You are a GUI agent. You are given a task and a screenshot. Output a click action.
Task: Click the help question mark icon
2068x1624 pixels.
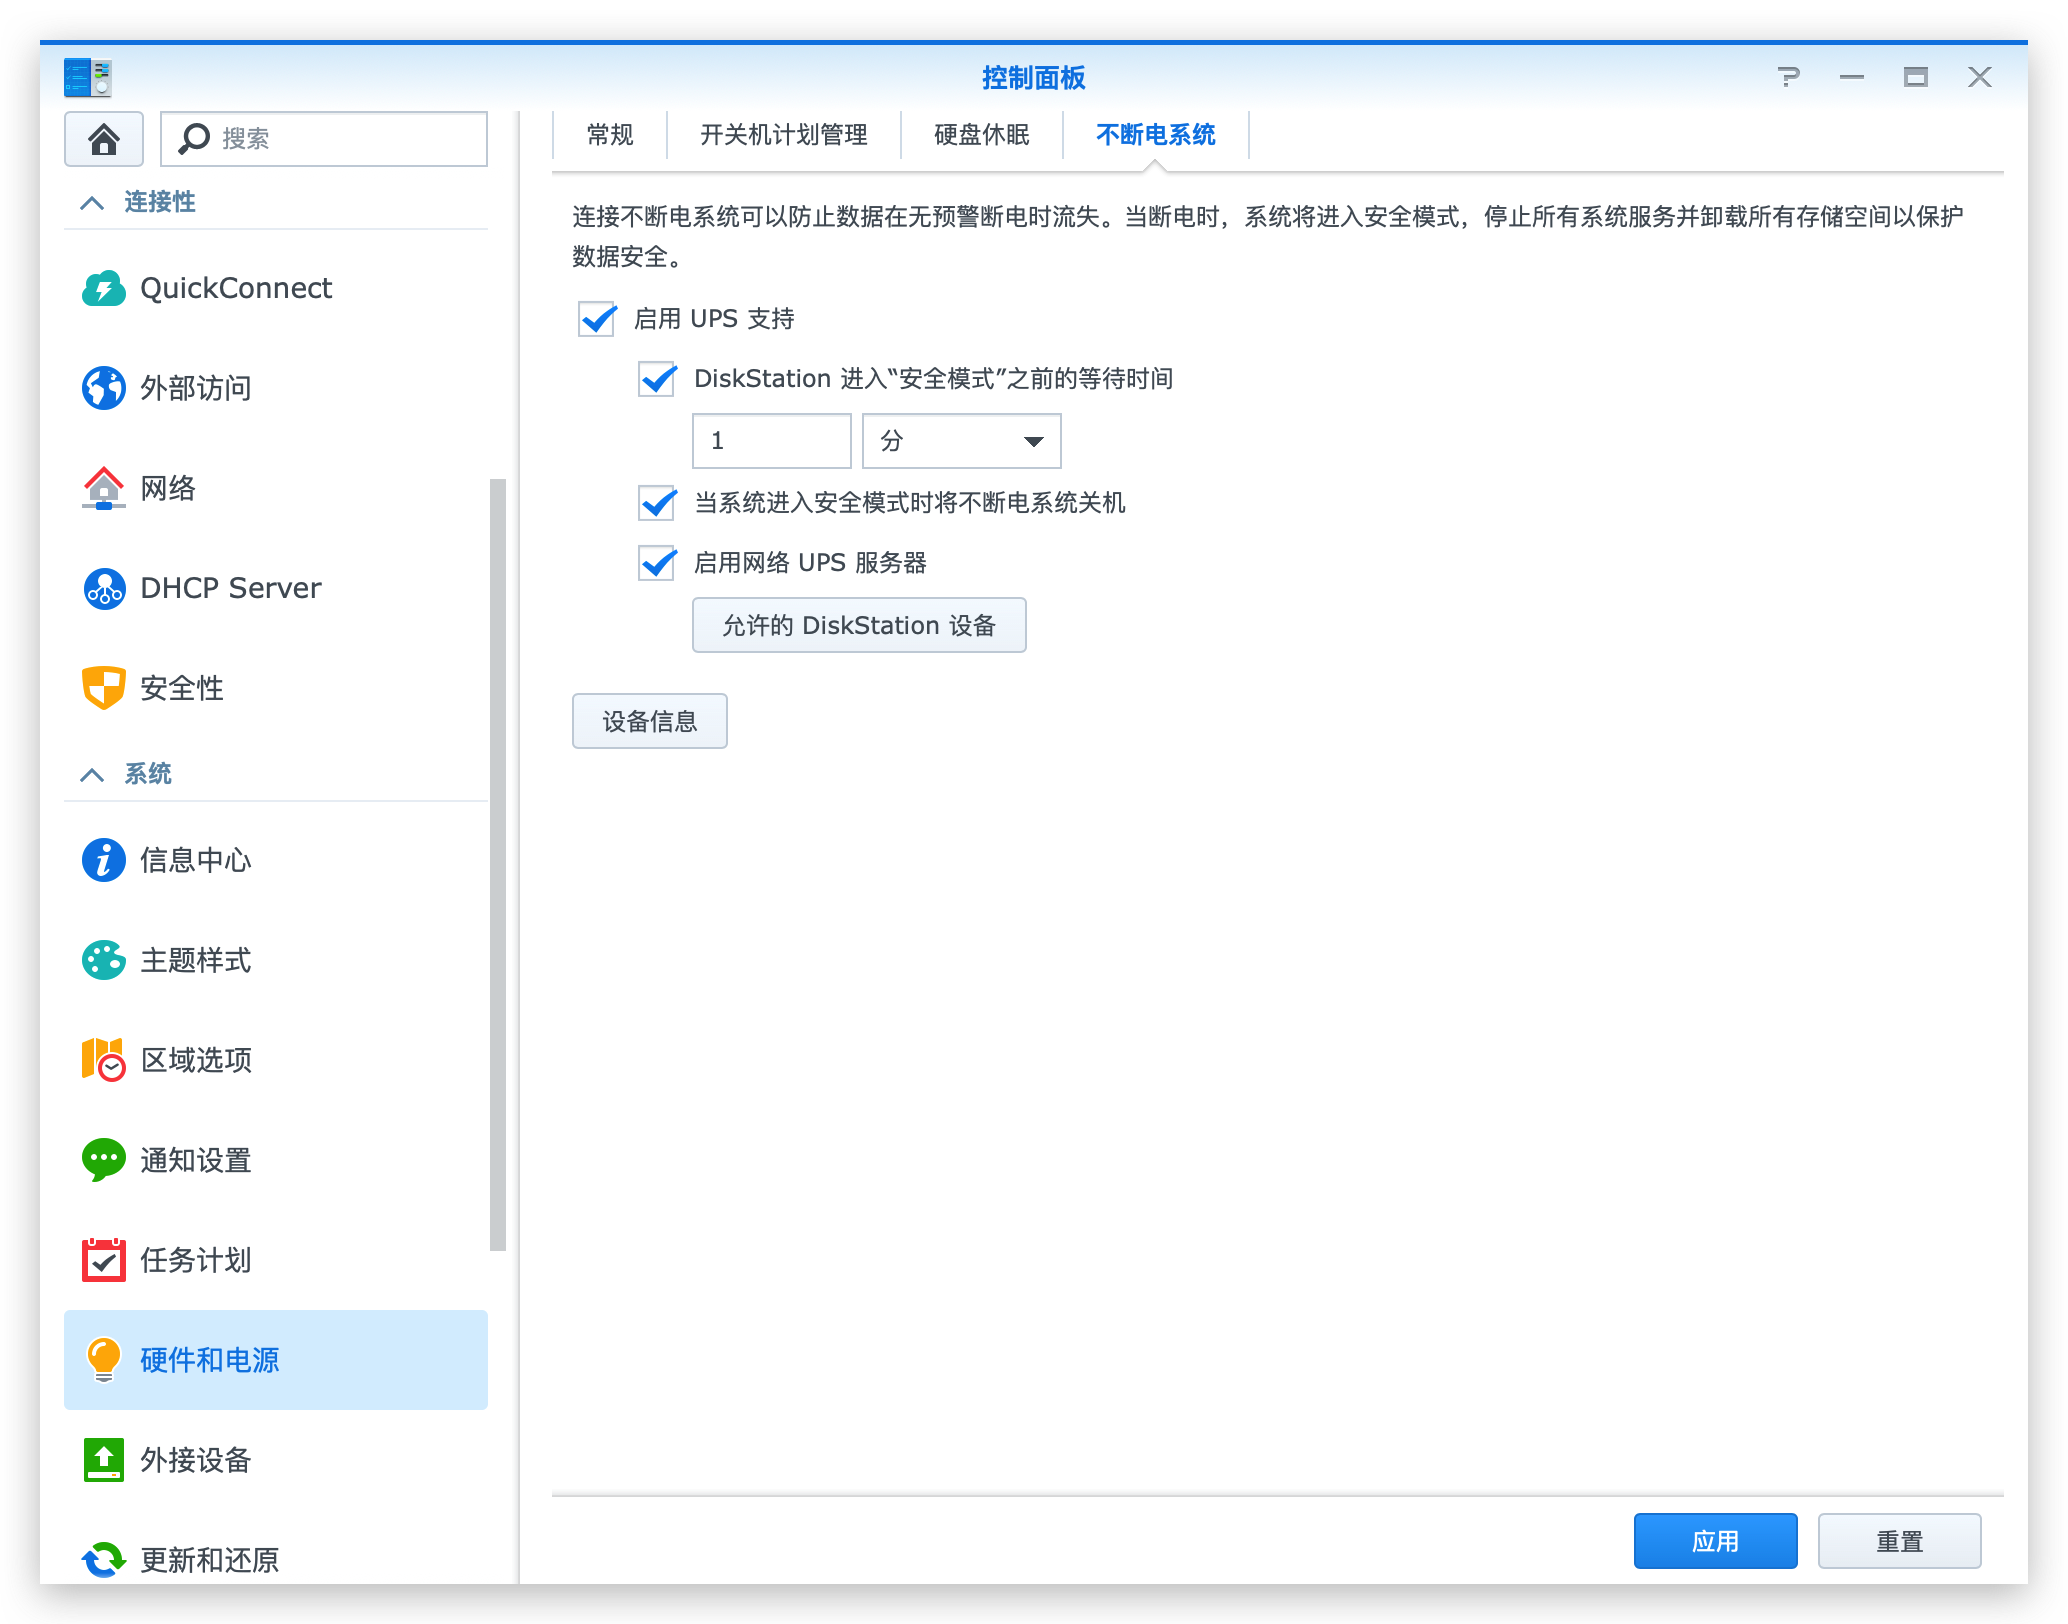(1789, 77)
